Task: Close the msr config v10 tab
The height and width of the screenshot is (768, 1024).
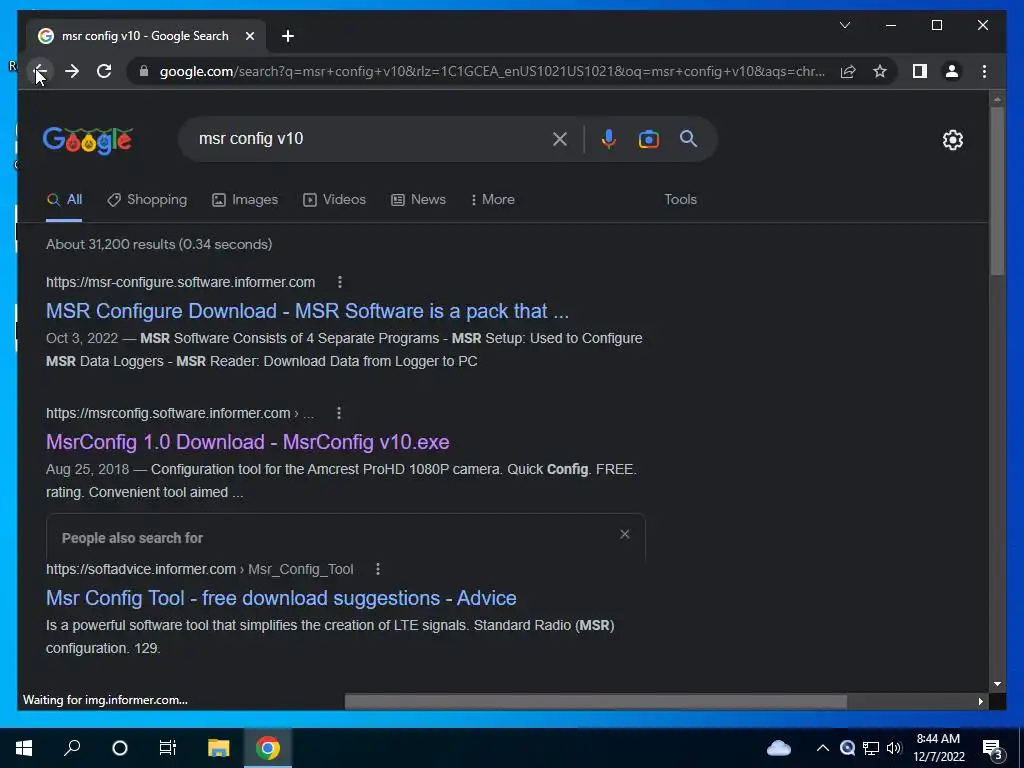Action: (249, 36)
